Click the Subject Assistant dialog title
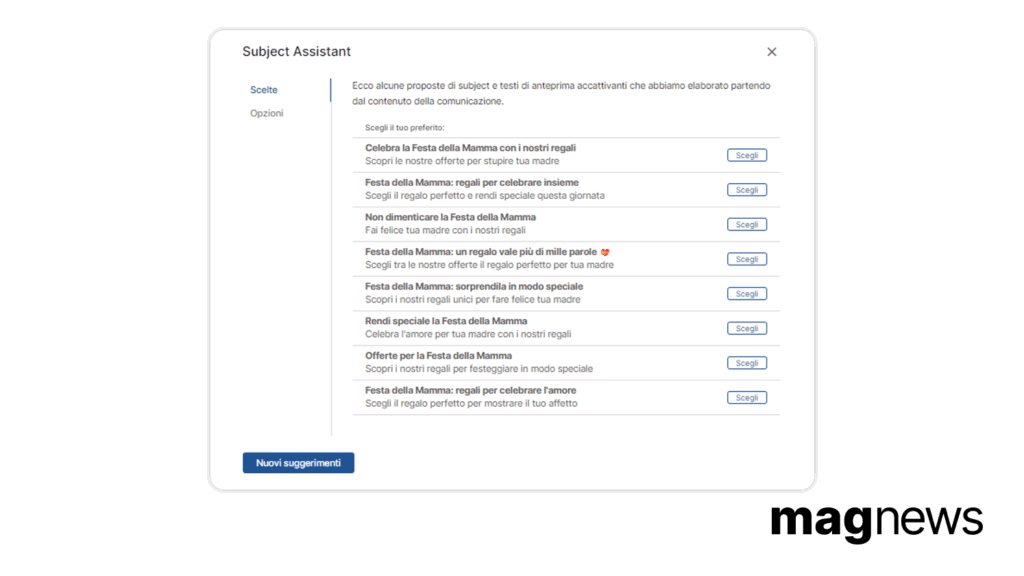This screenshot has width=1024, height=576. pyautogui.click(x=296, y=52)
